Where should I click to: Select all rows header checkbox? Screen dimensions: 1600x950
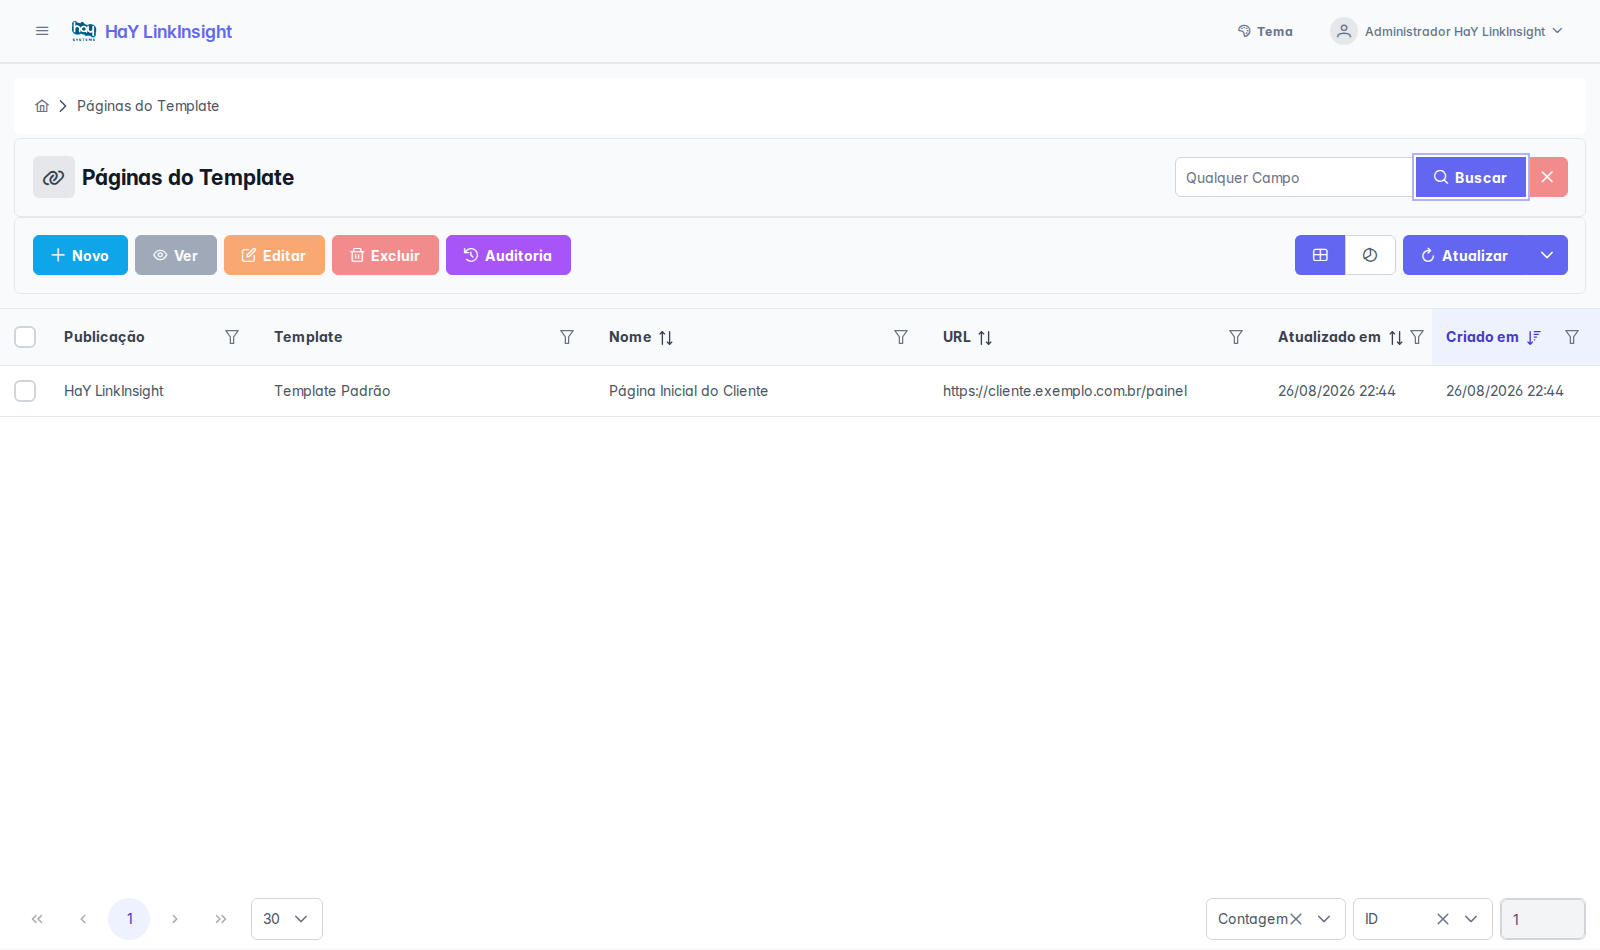(25, 337)
